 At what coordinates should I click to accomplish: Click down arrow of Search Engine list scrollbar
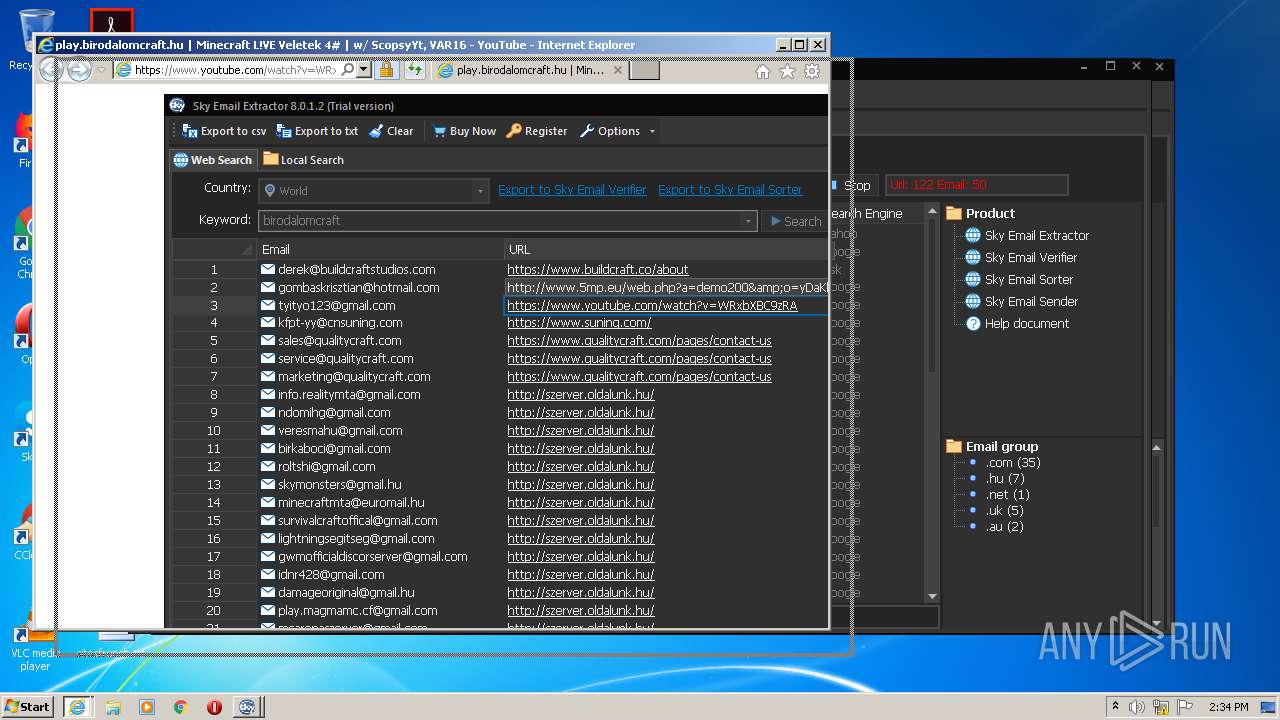(932, 597)
